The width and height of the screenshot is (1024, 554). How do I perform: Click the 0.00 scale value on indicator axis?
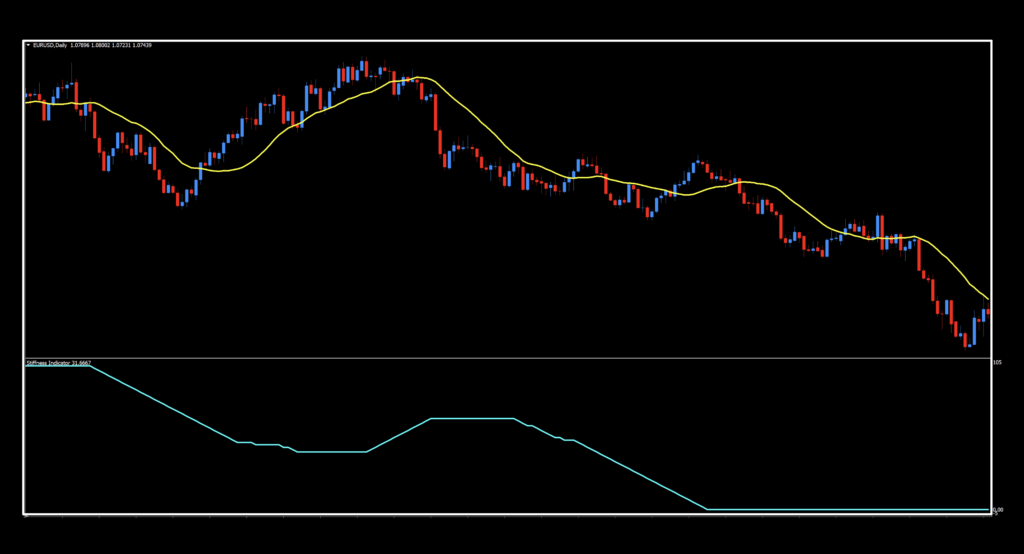(x=996, y=510)
